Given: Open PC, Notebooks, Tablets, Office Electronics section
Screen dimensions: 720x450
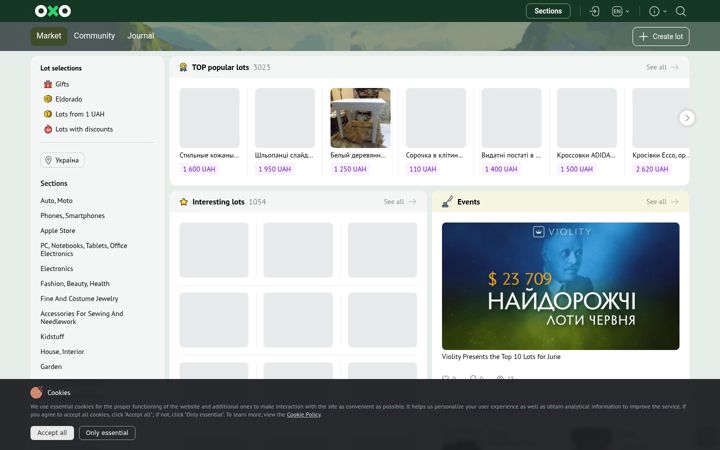Looking at the screenshot, I should pyautogui.click(x=84, y=250).
